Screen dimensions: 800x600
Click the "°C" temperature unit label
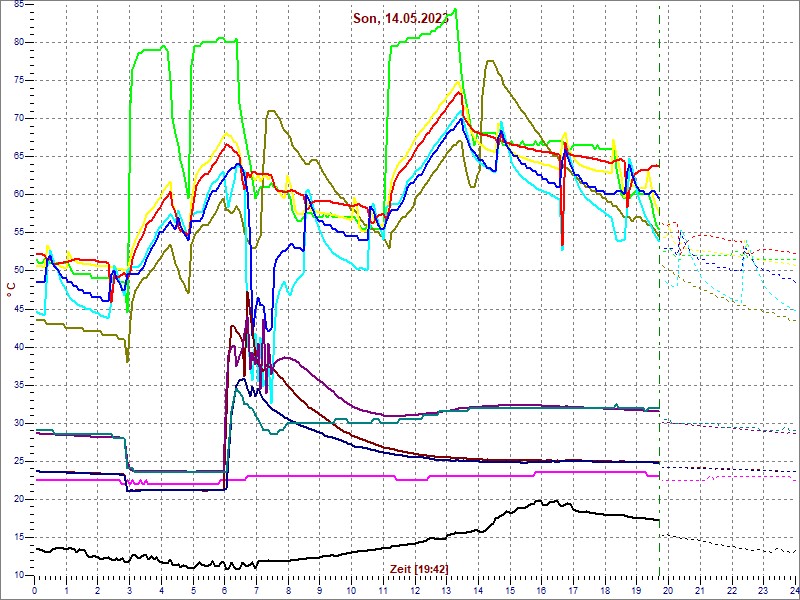click(x=11, y=290)
